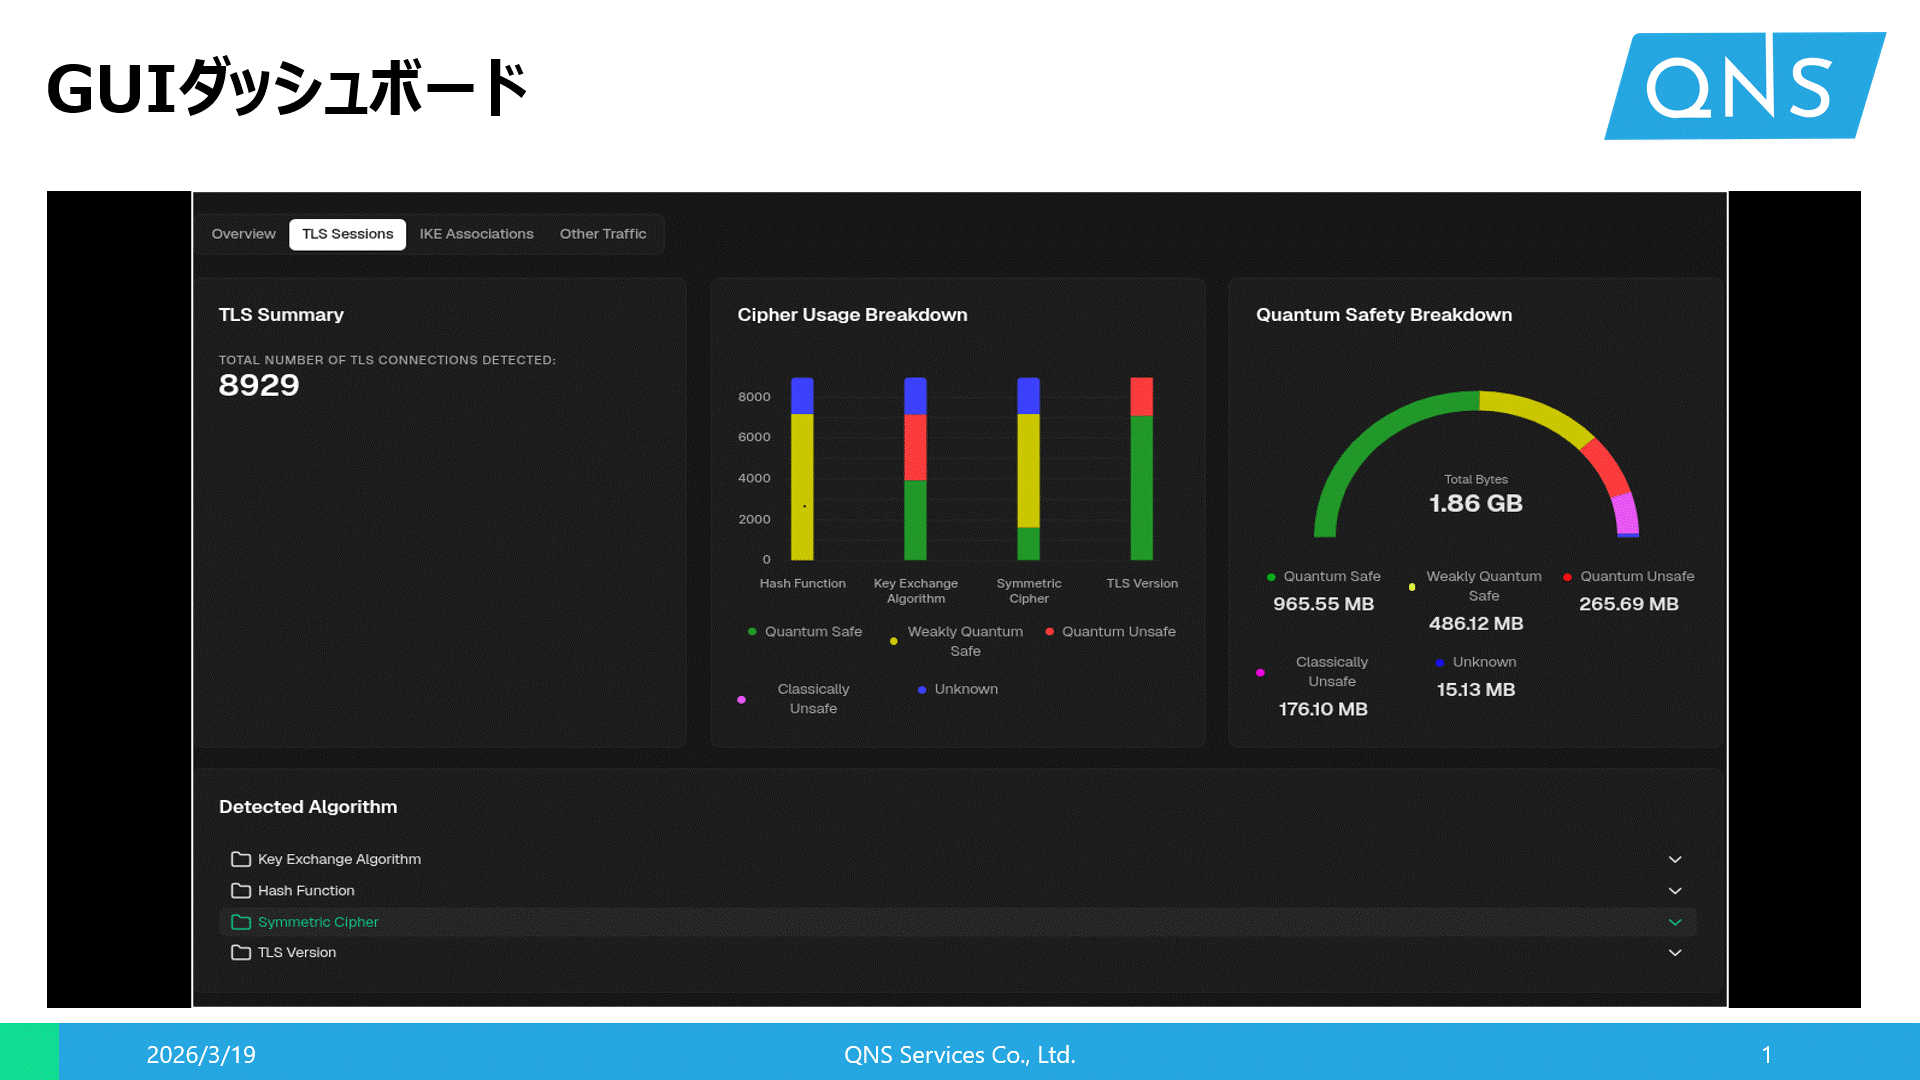Screen dimensions: 1920x1080
Task: Open the IKE Associations tab
Action: pos(476,234)
